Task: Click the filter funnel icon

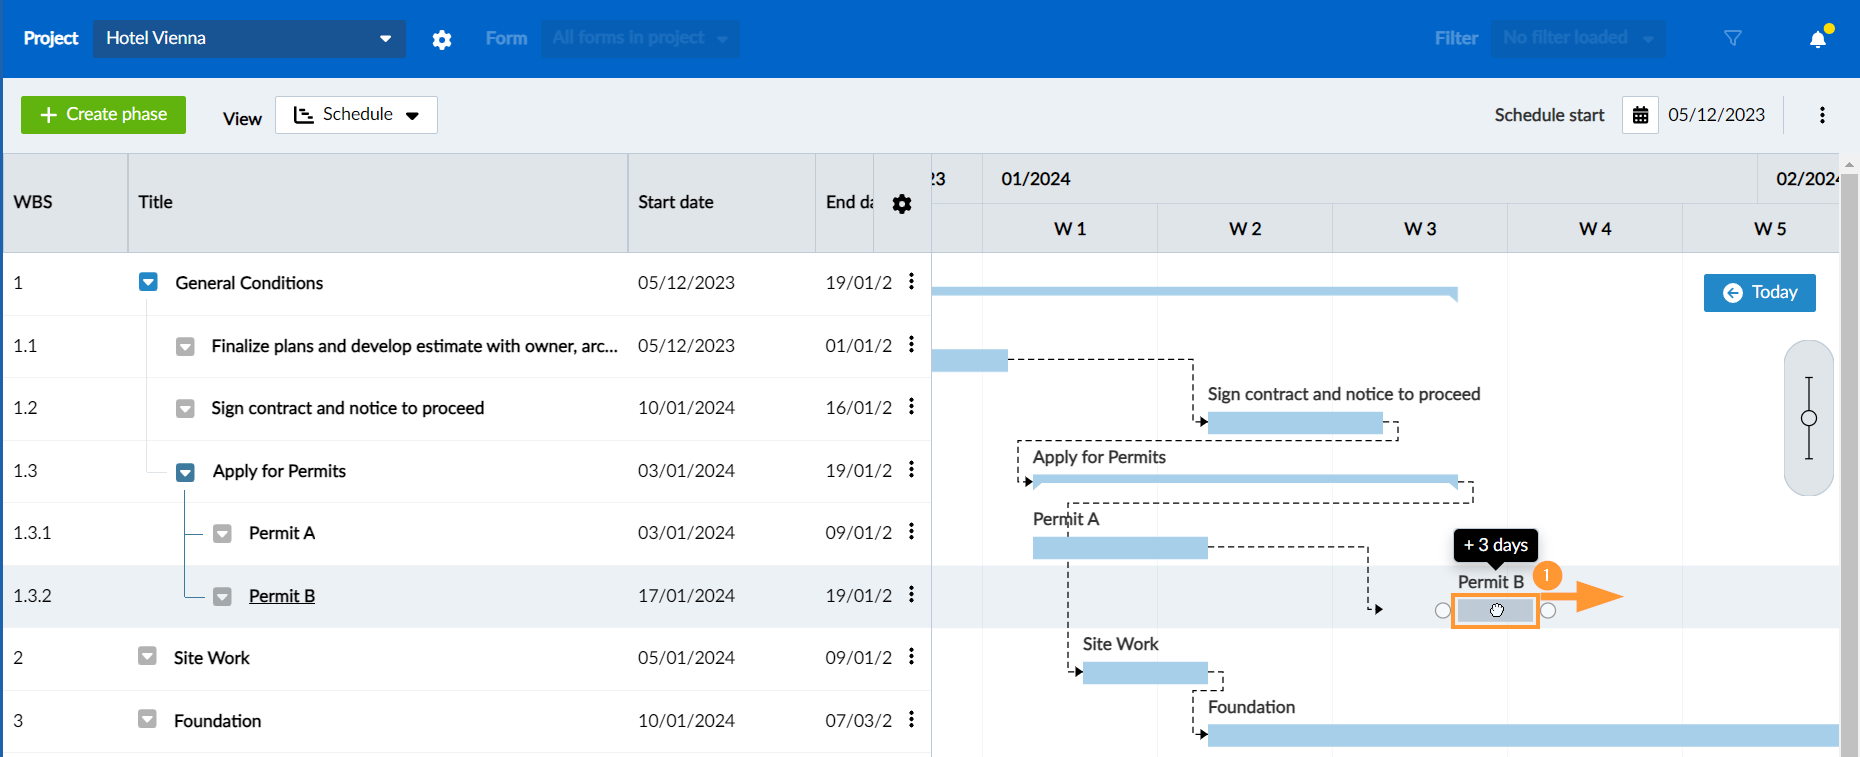Action: tap(1733, 38)
